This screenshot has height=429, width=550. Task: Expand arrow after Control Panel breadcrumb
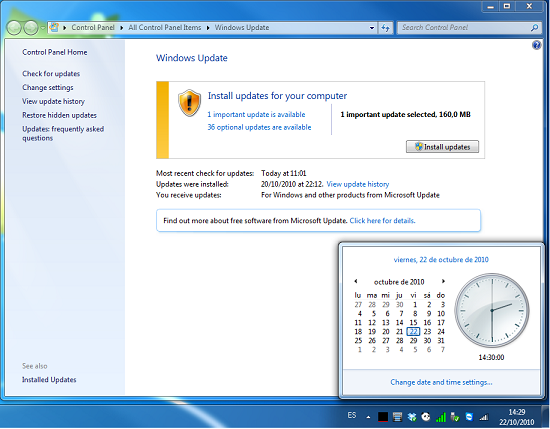[121, 28]
